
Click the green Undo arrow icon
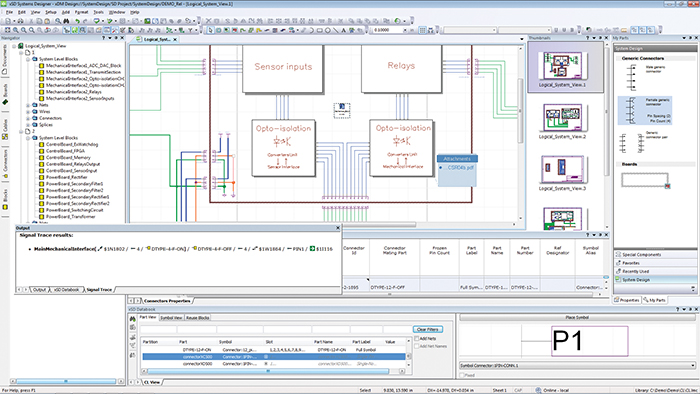77,21
